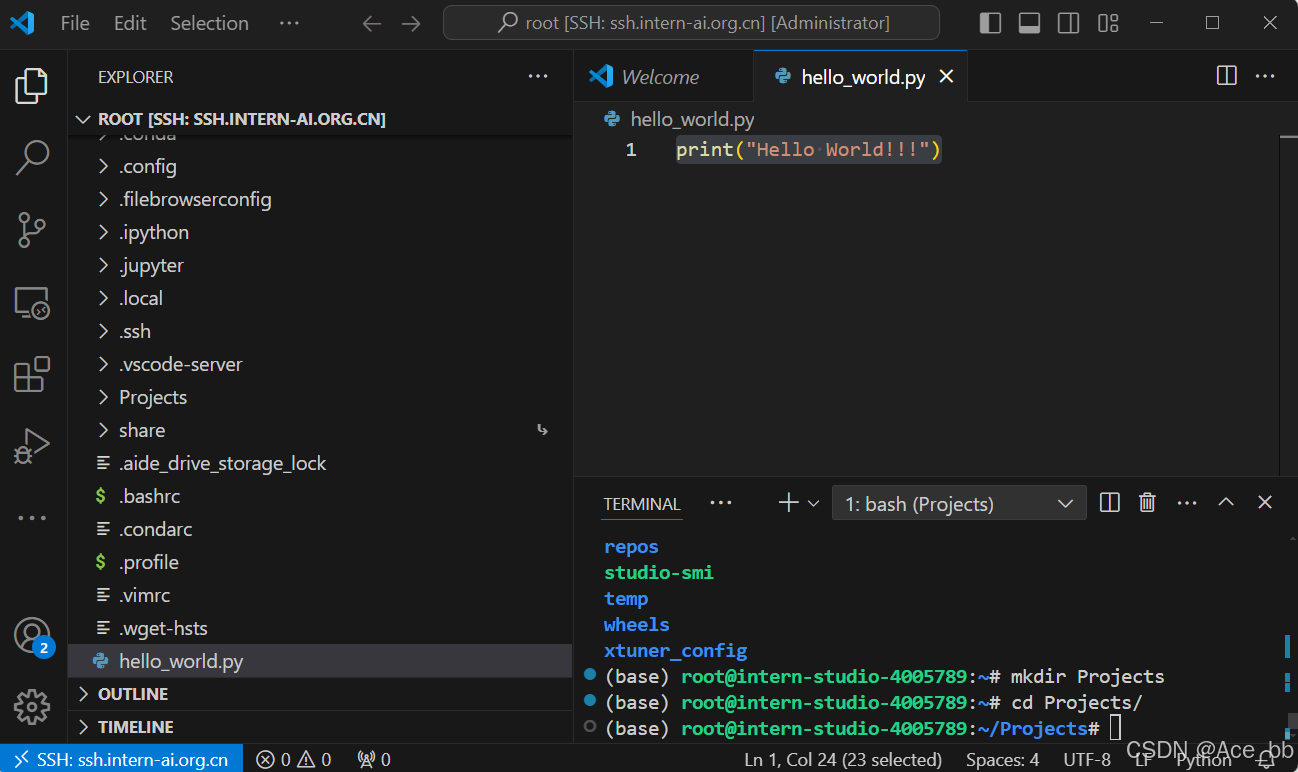Open the .aide_drive_storage_lock file
Screen dimensions: 1298x772
pyautogui.click(x=320, y=463)
